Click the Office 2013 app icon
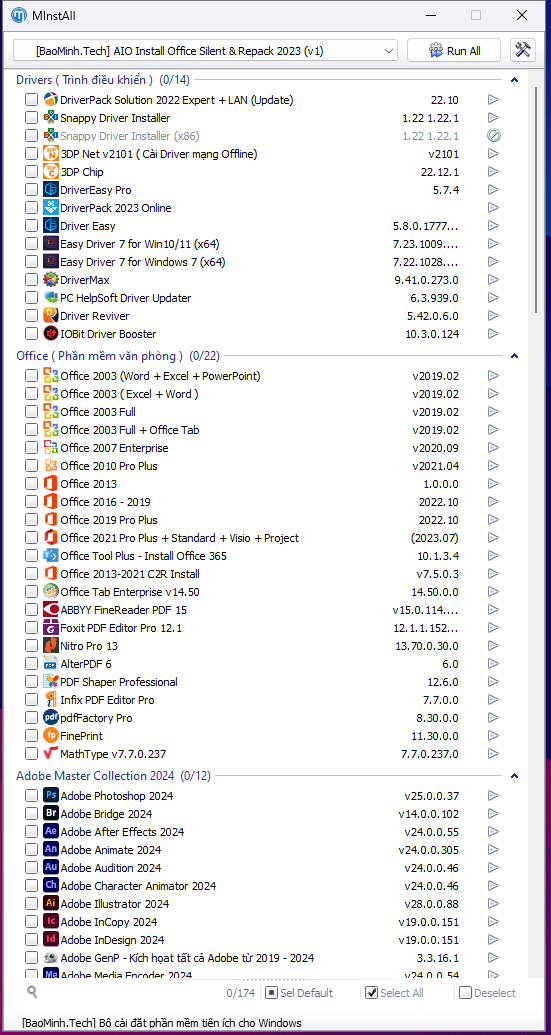This screenshot has width=551, height=1035. (51, 484)
